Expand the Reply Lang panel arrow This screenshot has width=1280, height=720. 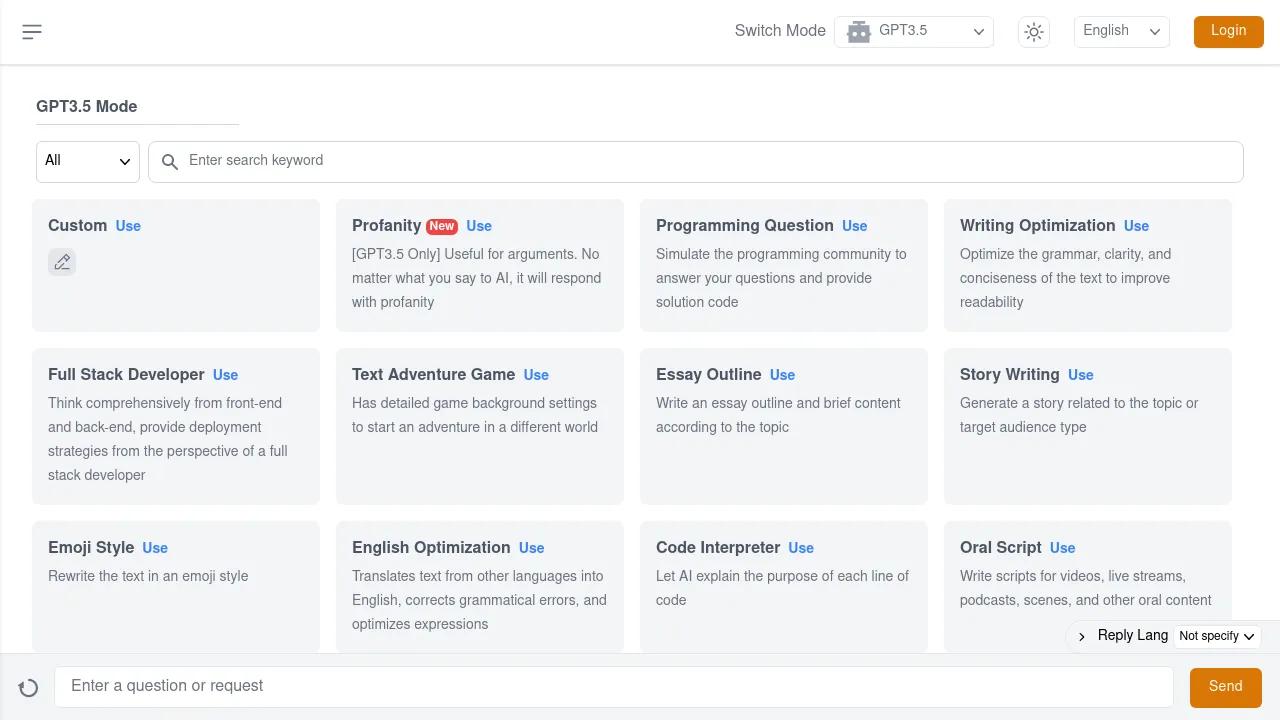1082,636
